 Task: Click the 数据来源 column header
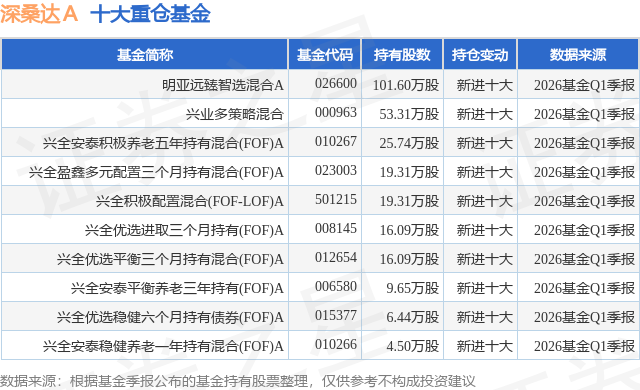click(x=578, y=55)
